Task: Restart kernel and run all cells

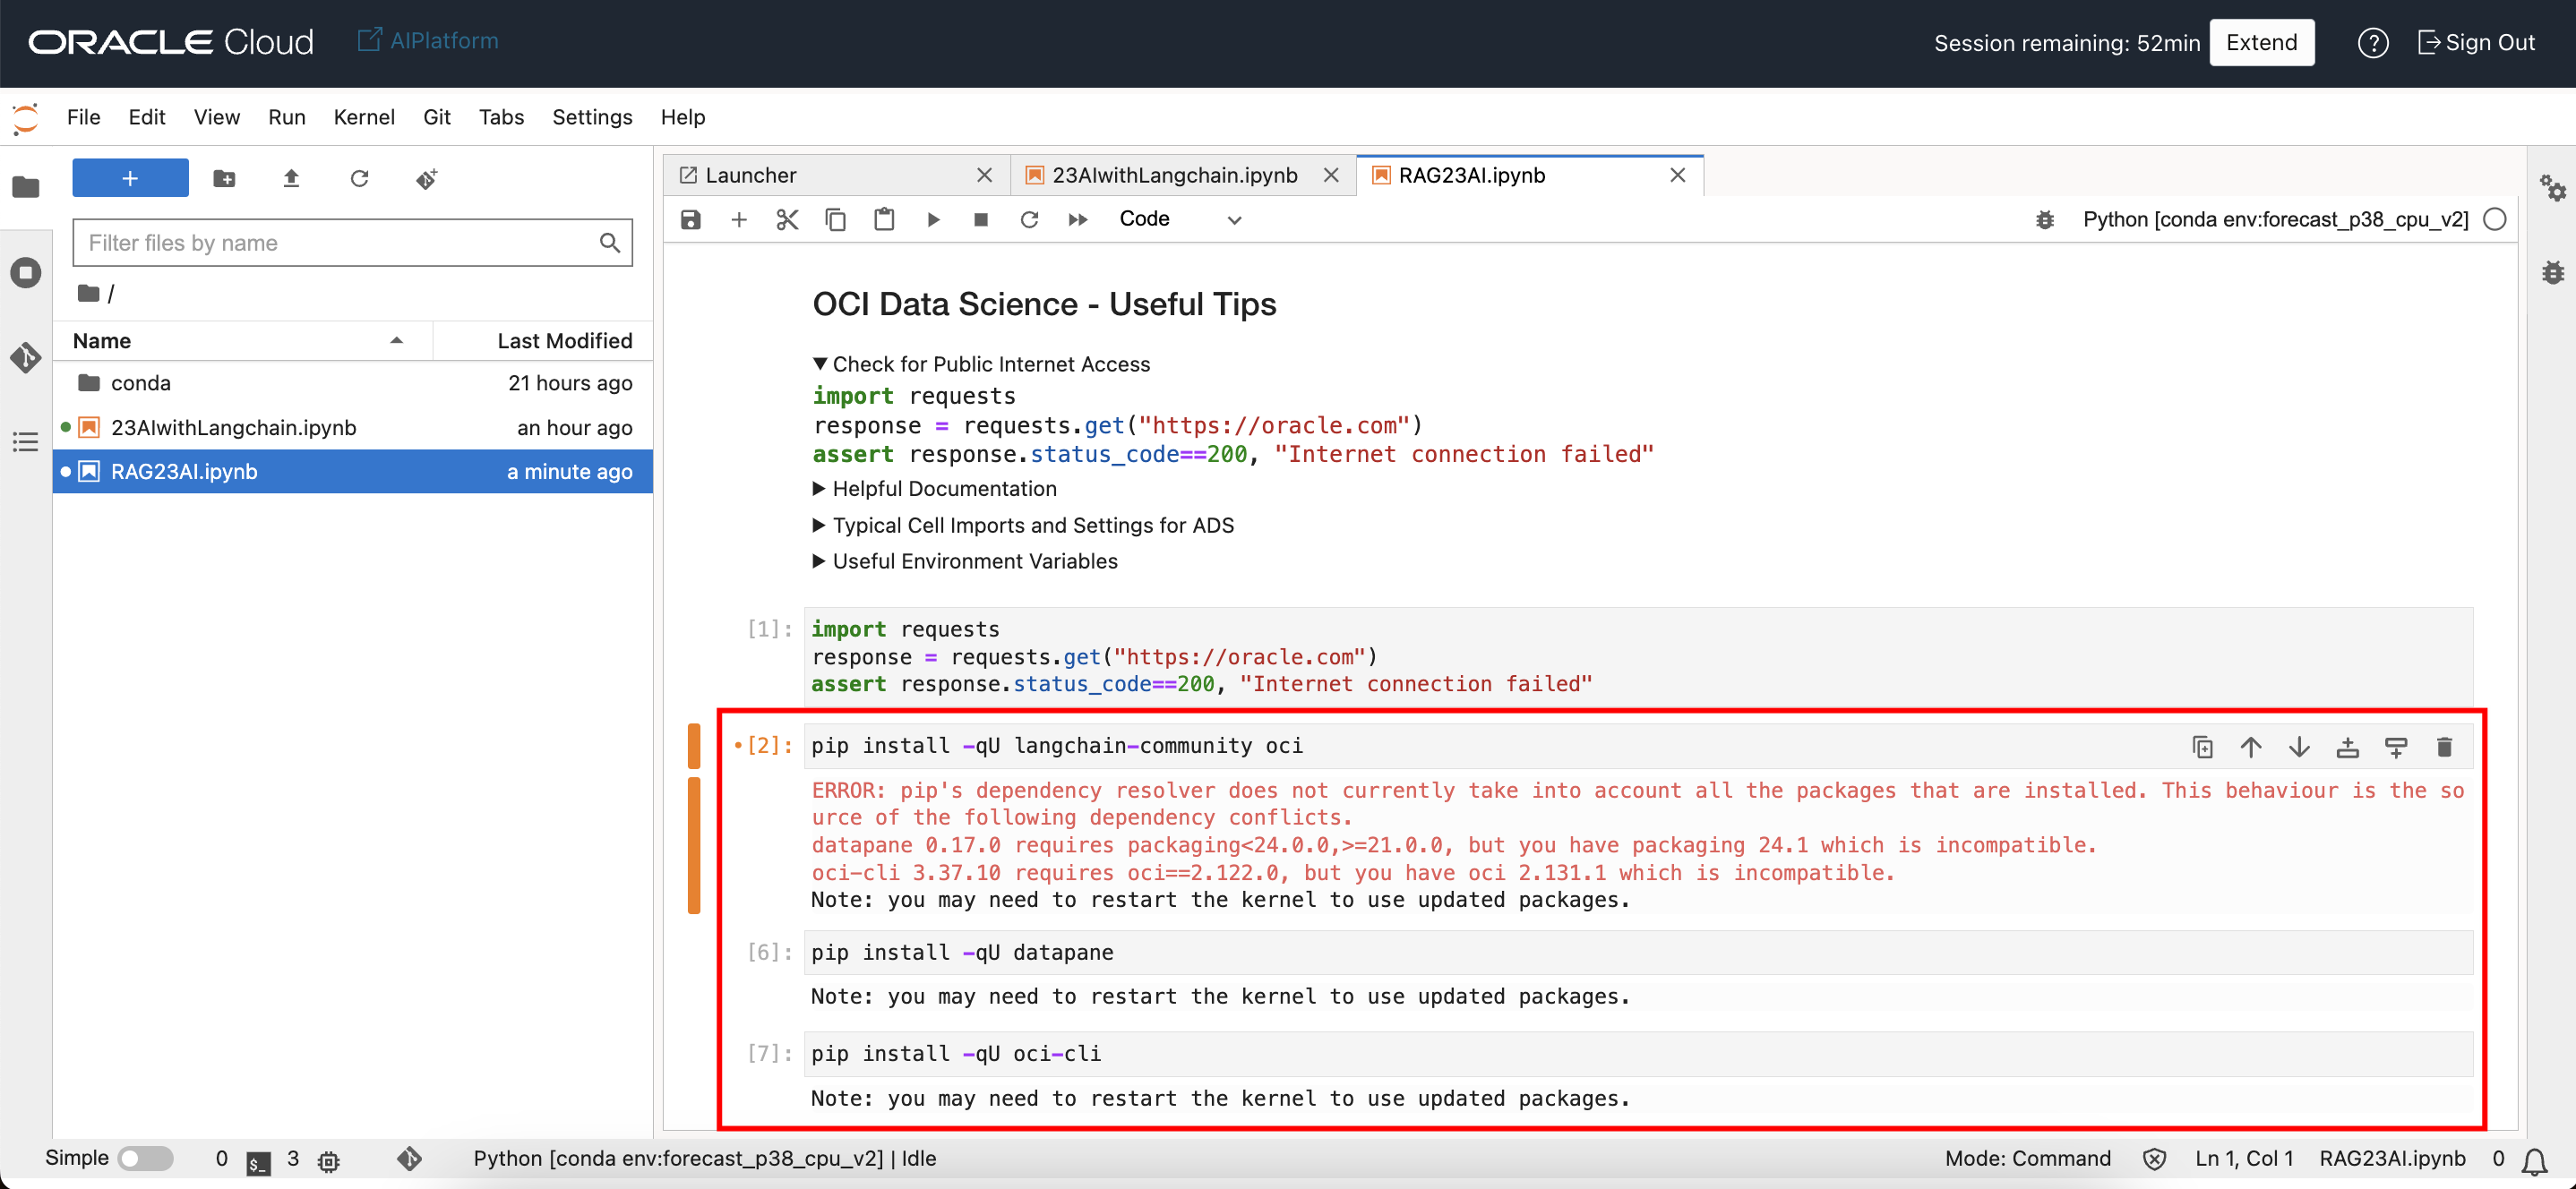Action: [x=1077, y=219]
